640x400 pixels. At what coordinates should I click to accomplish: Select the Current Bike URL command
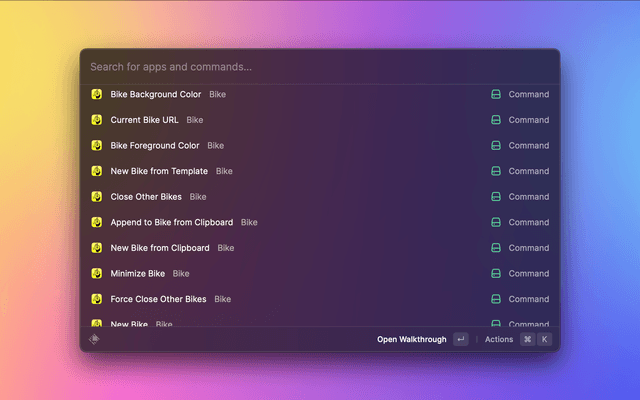coord(145,120)
